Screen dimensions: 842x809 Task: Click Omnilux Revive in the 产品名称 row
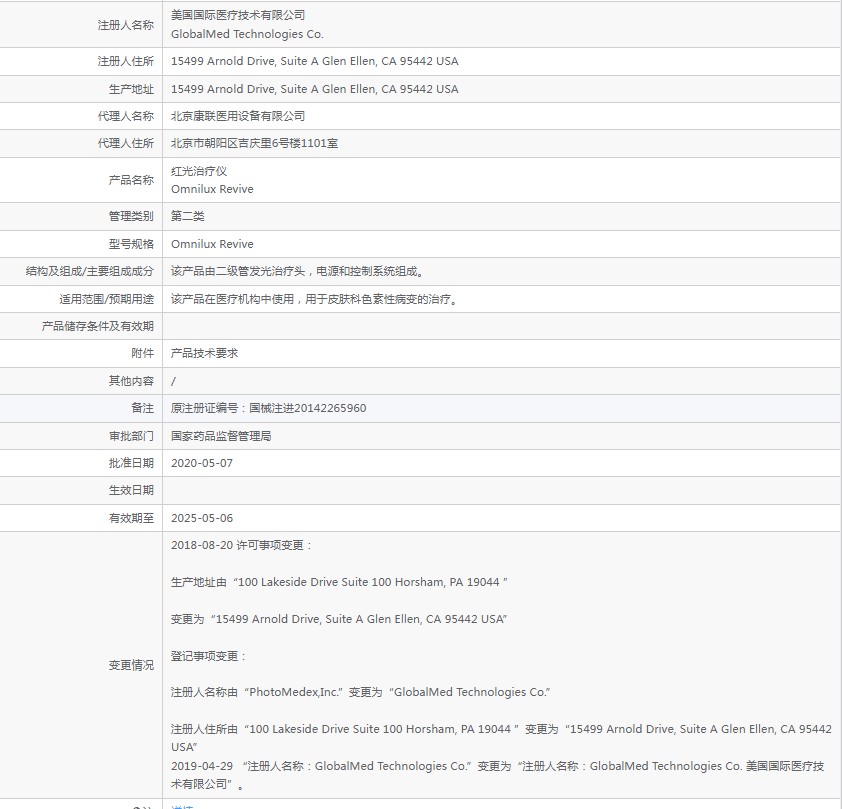pos(212,189)
